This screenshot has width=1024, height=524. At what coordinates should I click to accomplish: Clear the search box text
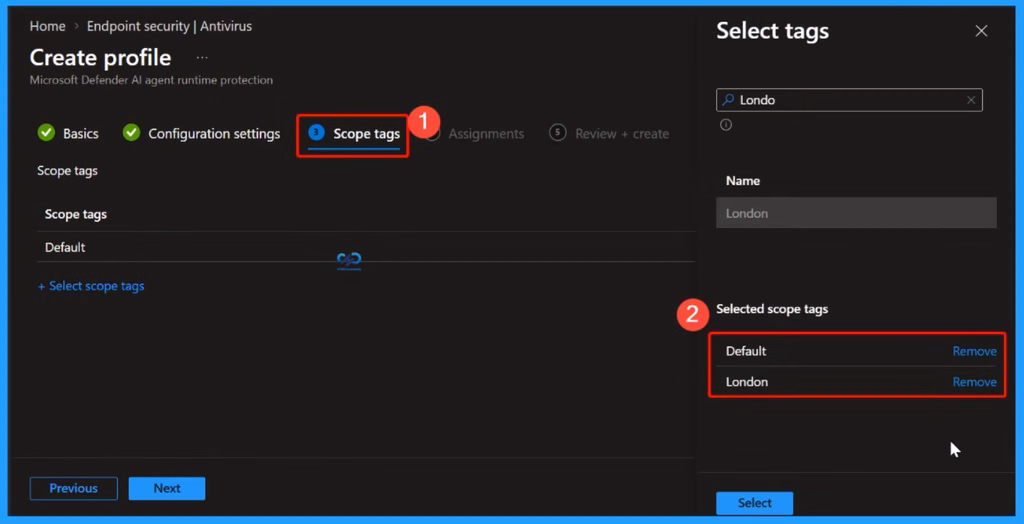[971, 100]
